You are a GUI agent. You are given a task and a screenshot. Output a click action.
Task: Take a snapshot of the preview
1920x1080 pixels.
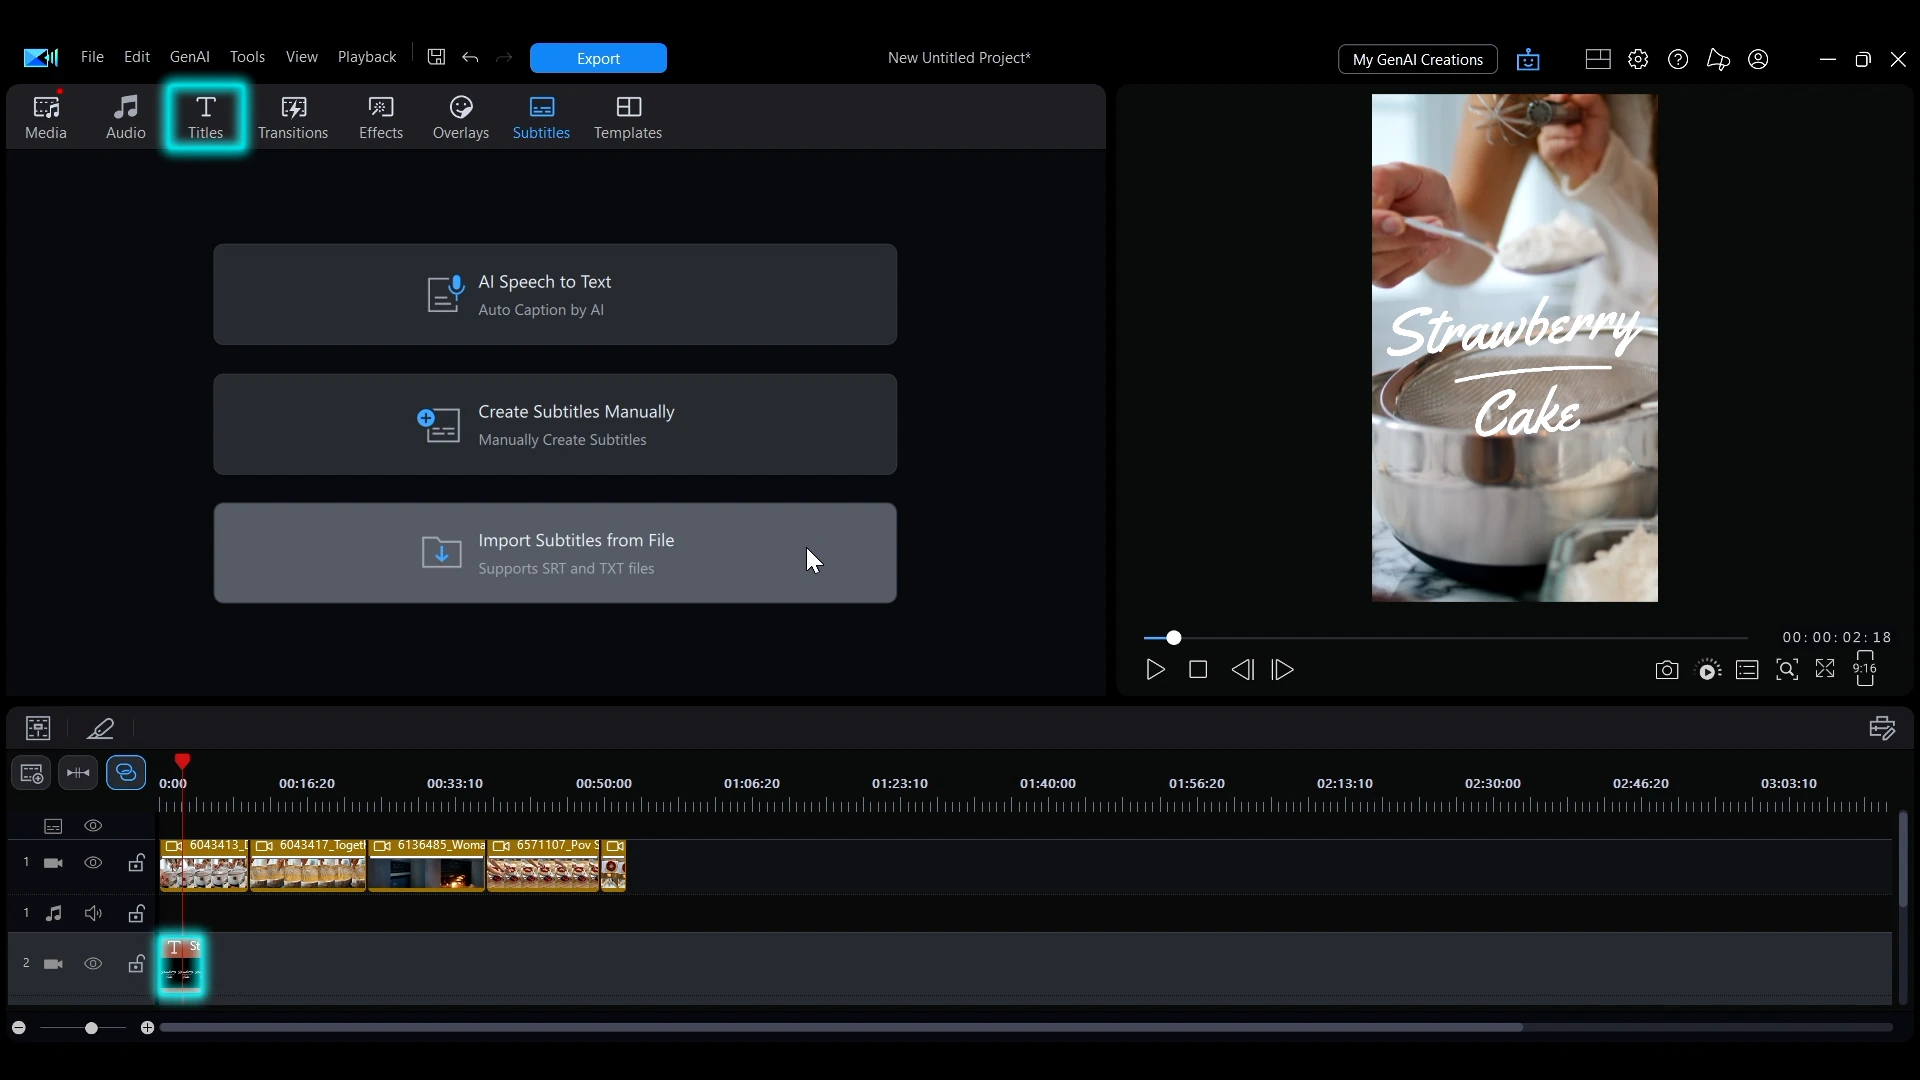(1666, 670)
